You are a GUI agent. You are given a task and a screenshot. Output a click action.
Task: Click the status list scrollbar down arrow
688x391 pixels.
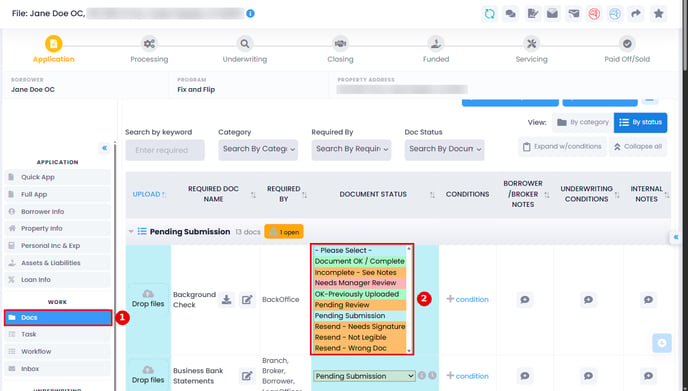pyautogui.click(x=409, y=351)
